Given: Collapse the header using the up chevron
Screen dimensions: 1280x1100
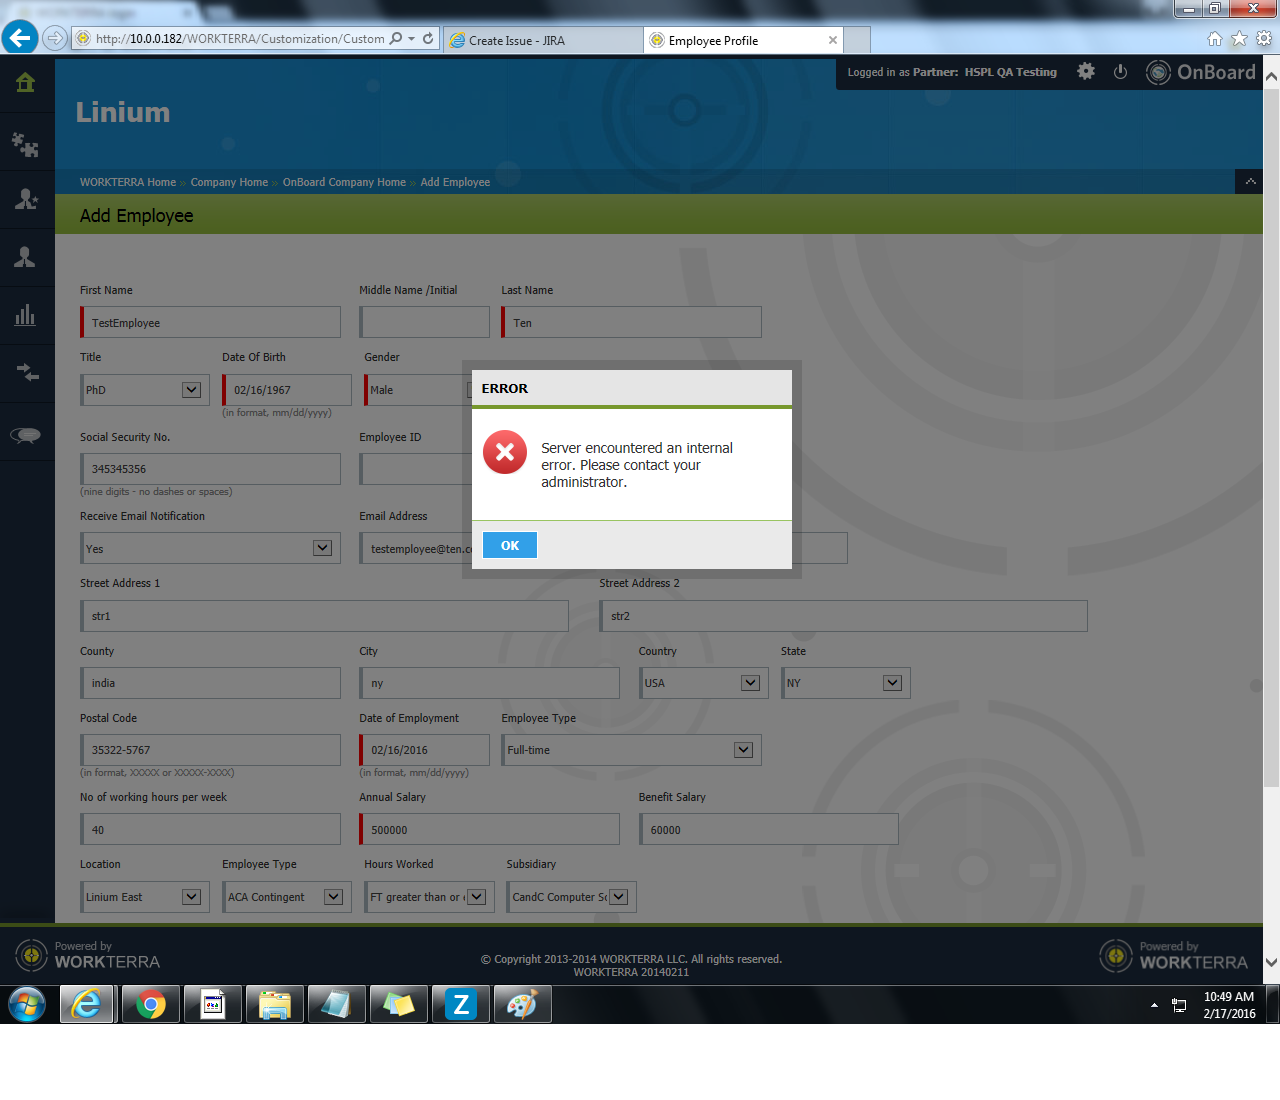Looking at the screenshot, I should coord(1250,181).
